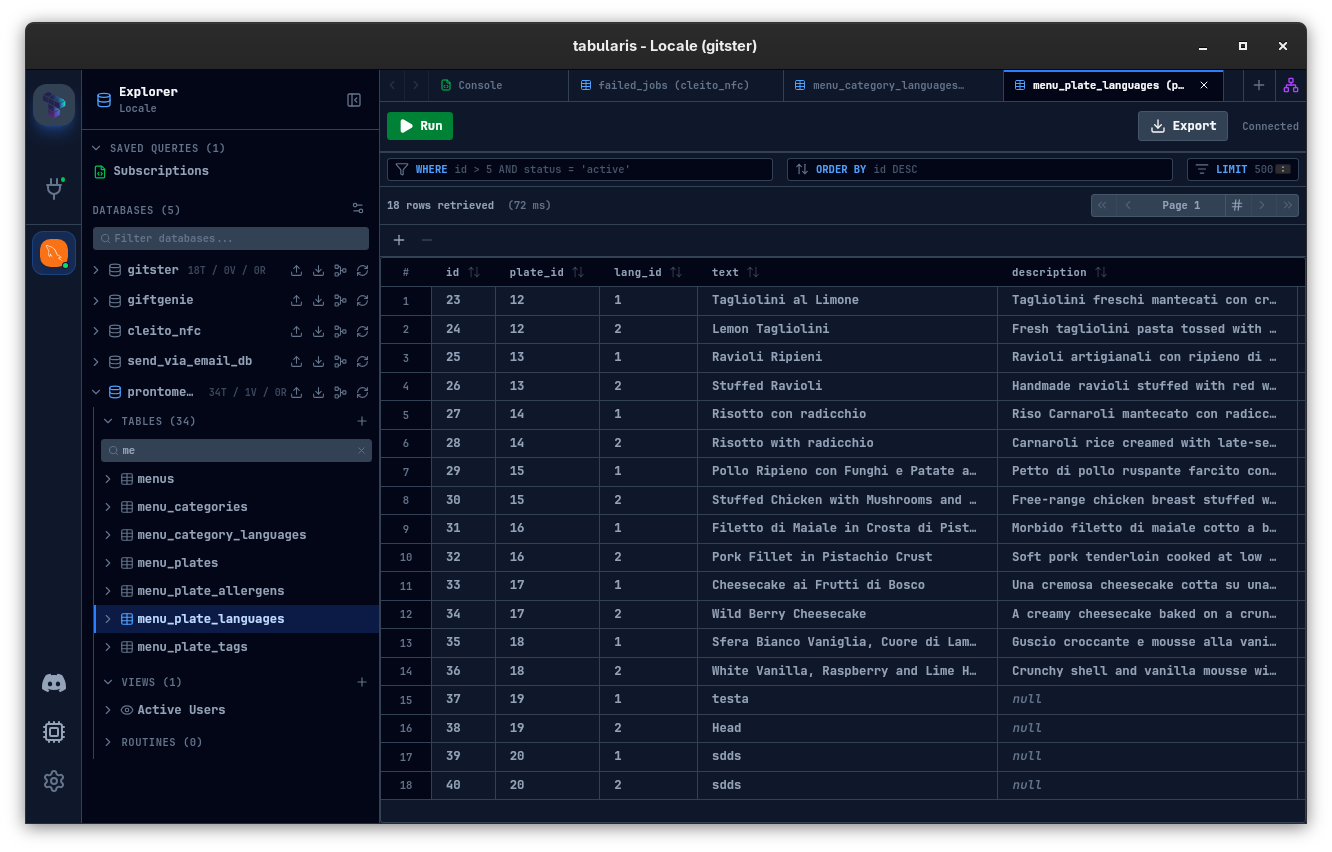Expand the menu_plates table

coord(108,562)
